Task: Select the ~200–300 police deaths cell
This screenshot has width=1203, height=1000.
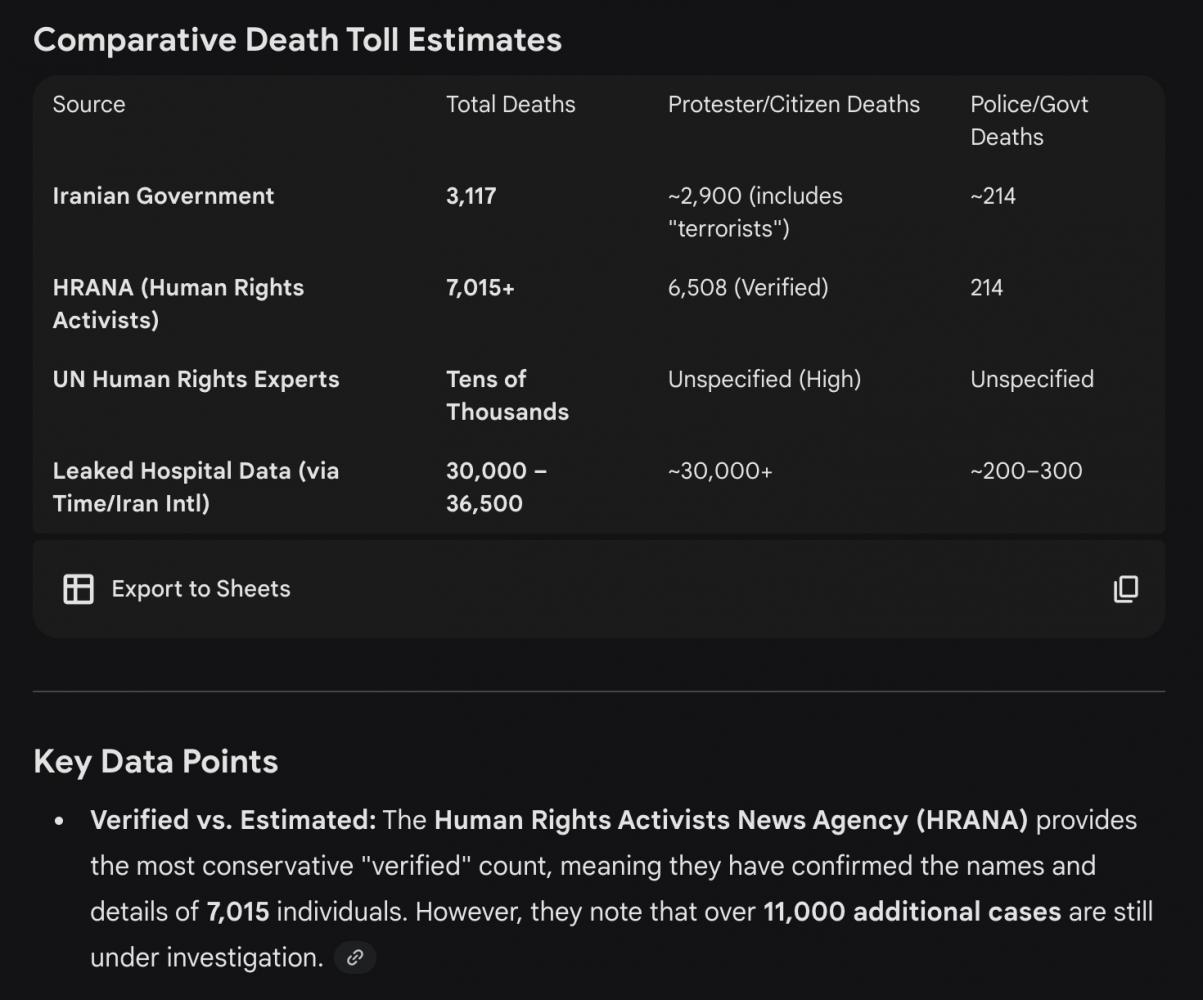Action: 1026,471
